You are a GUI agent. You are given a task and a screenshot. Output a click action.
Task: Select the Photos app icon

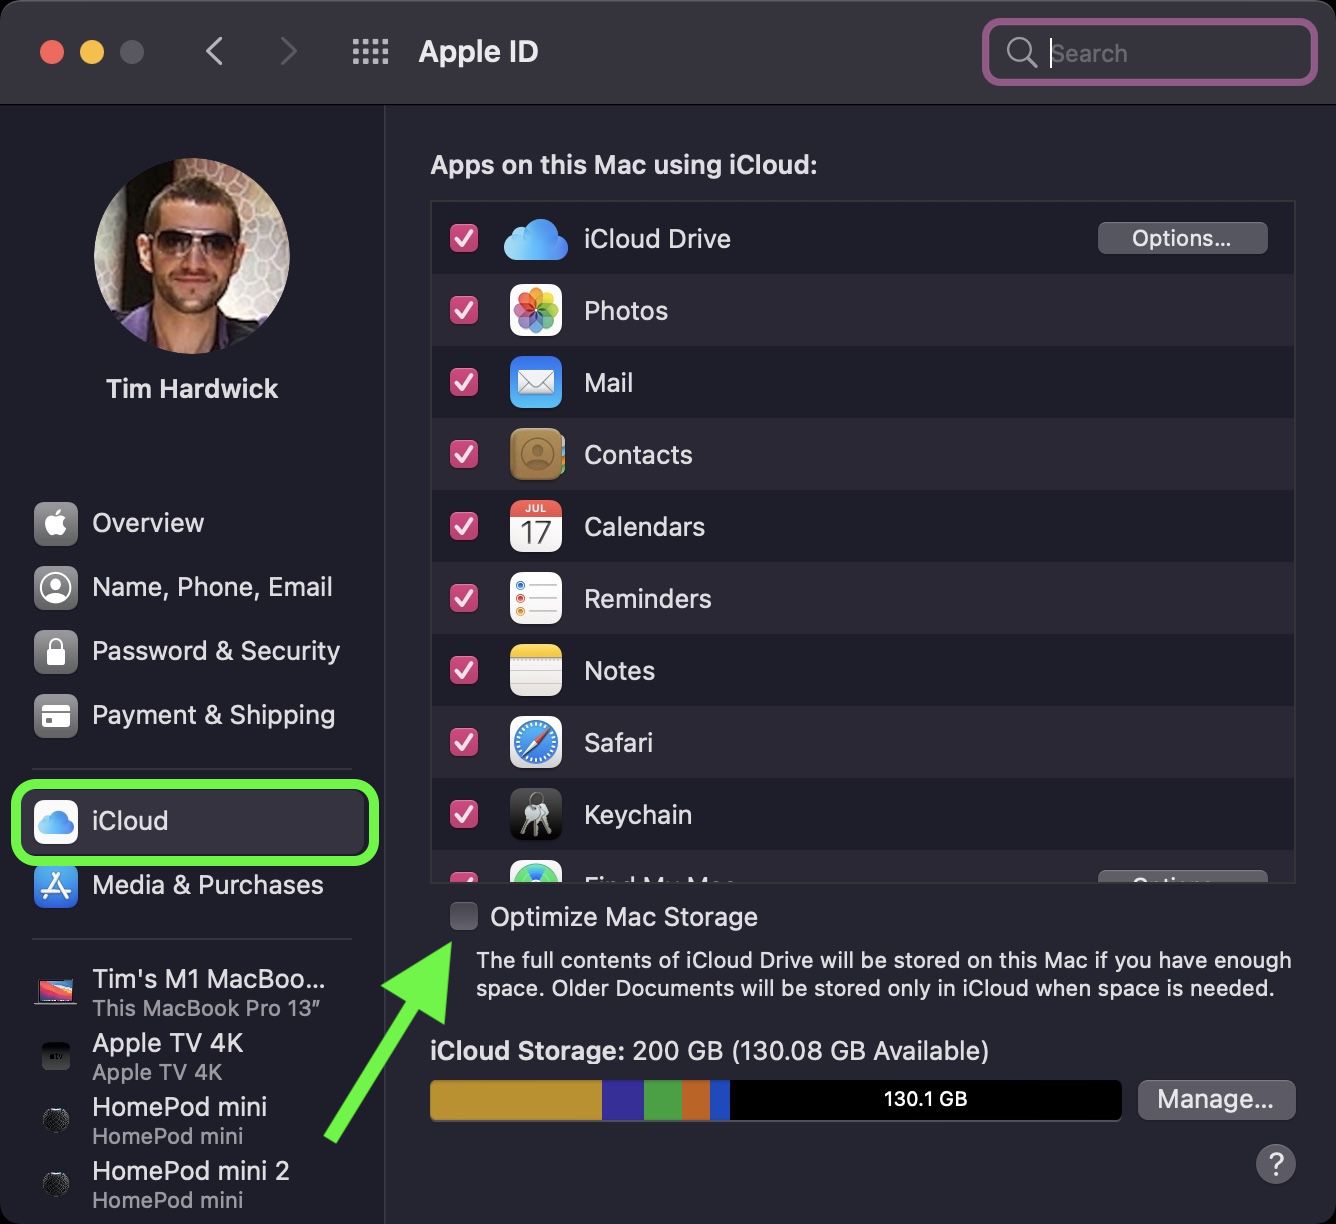535,310
